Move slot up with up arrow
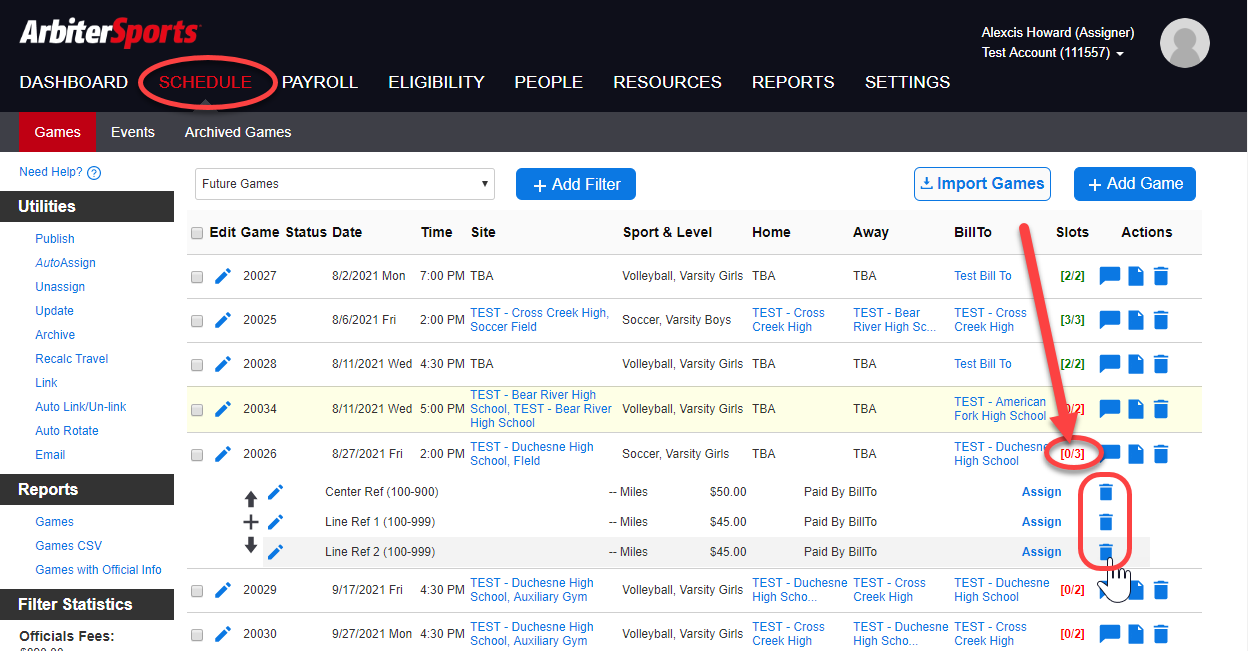Screen dimensions: 1248x651 (x=251, y=498)
